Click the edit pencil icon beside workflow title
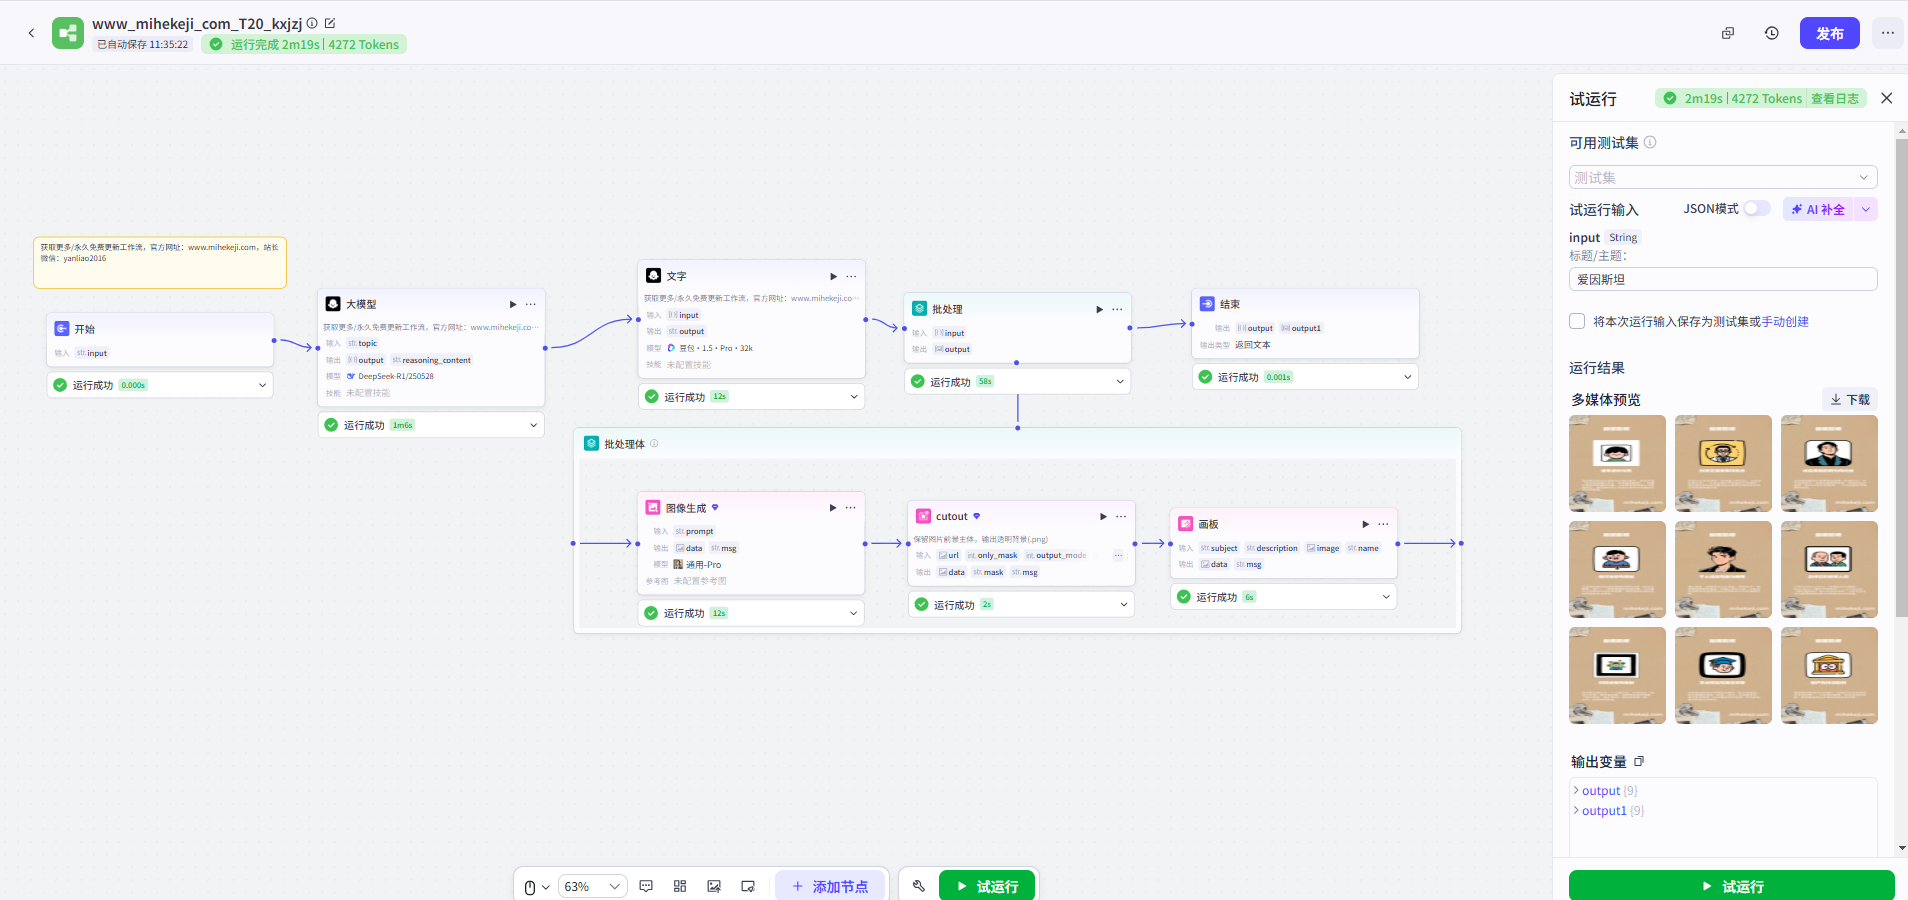The height and width of the screenshot is (900, 1908). point(330,23)
